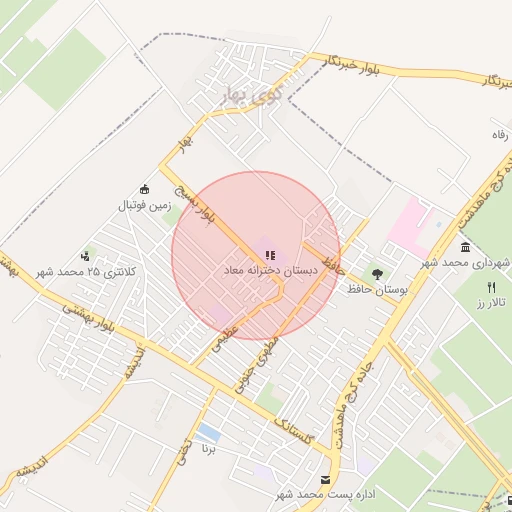Select the police station icon for کلانتری ۲۵
Screen dimensions: 512x512
(x=86, y=256)
